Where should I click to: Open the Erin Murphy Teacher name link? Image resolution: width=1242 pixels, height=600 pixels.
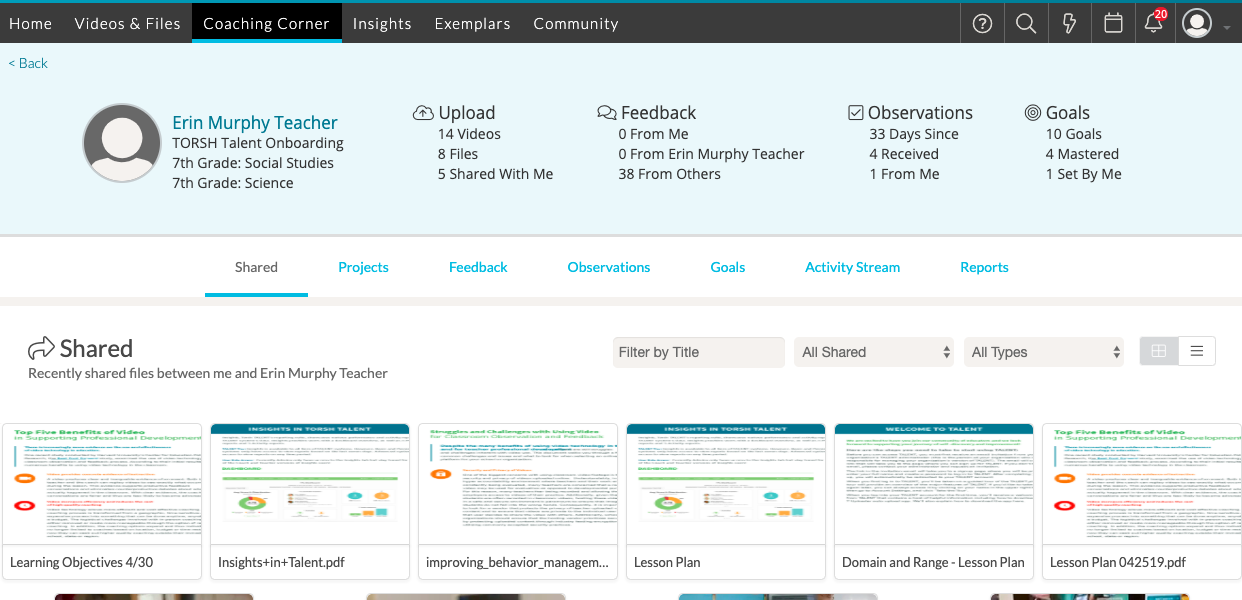pos(254,122)
